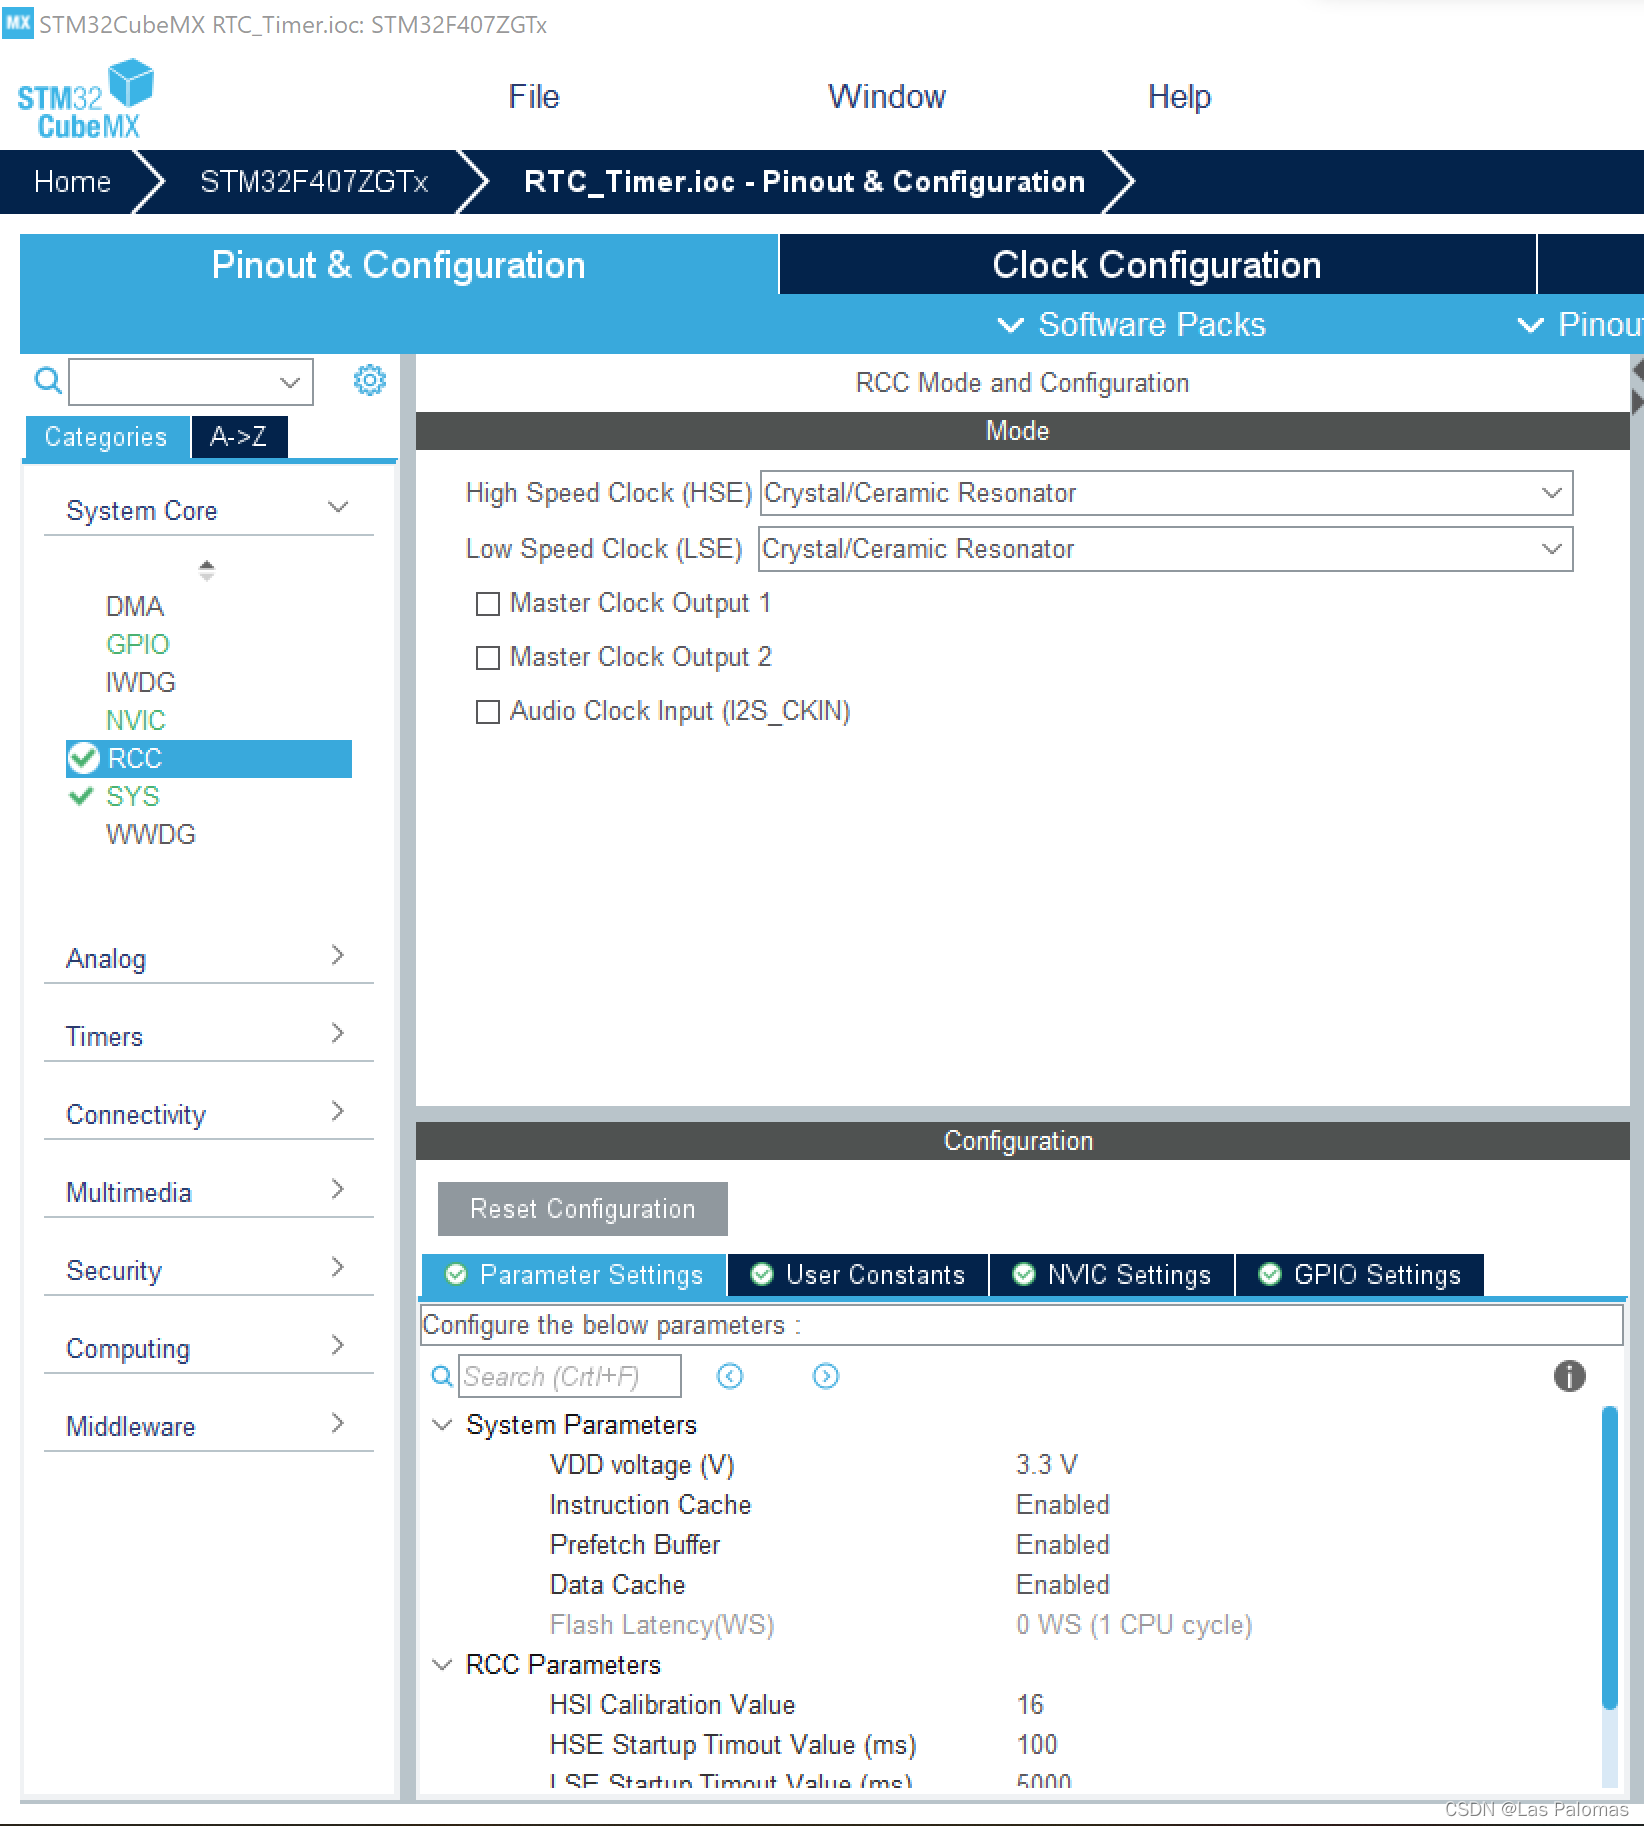Viewport: 1644px width, 1826px height.
Task: Select the Categories tab
Action: click(106, 437)
